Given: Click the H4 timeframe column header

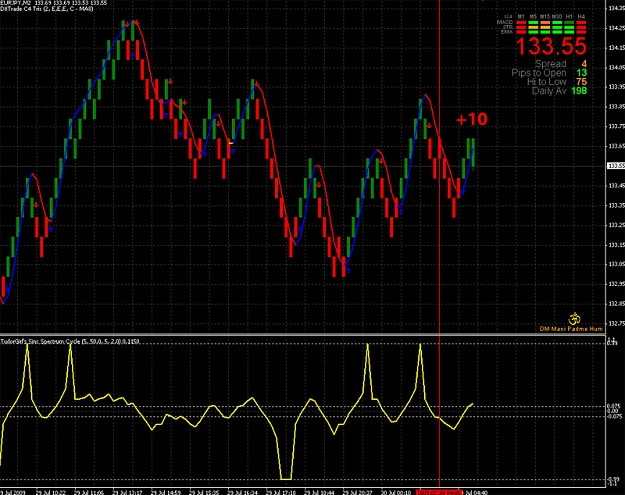Looking at the screenshot, I should 581,17.
